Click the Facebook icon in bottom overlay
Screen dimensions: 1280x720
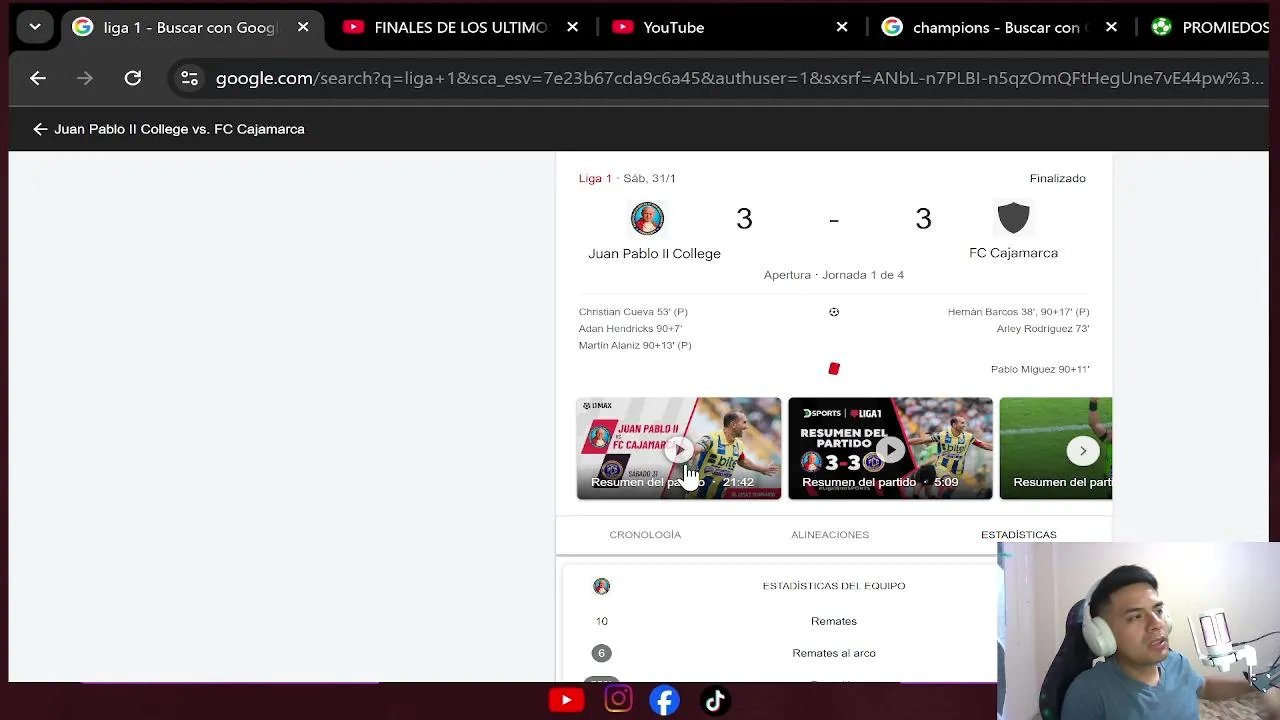tap(665, 701)
